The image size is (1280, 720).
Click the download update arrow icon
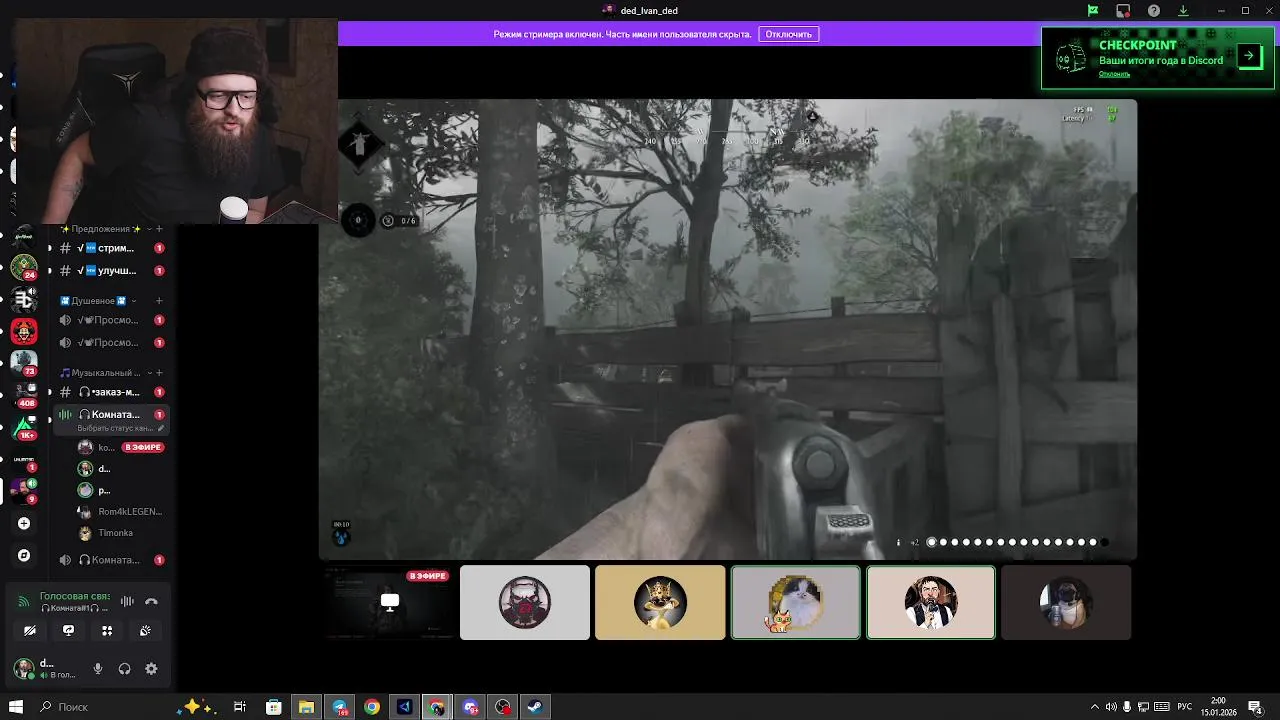tap(1183, 11)
